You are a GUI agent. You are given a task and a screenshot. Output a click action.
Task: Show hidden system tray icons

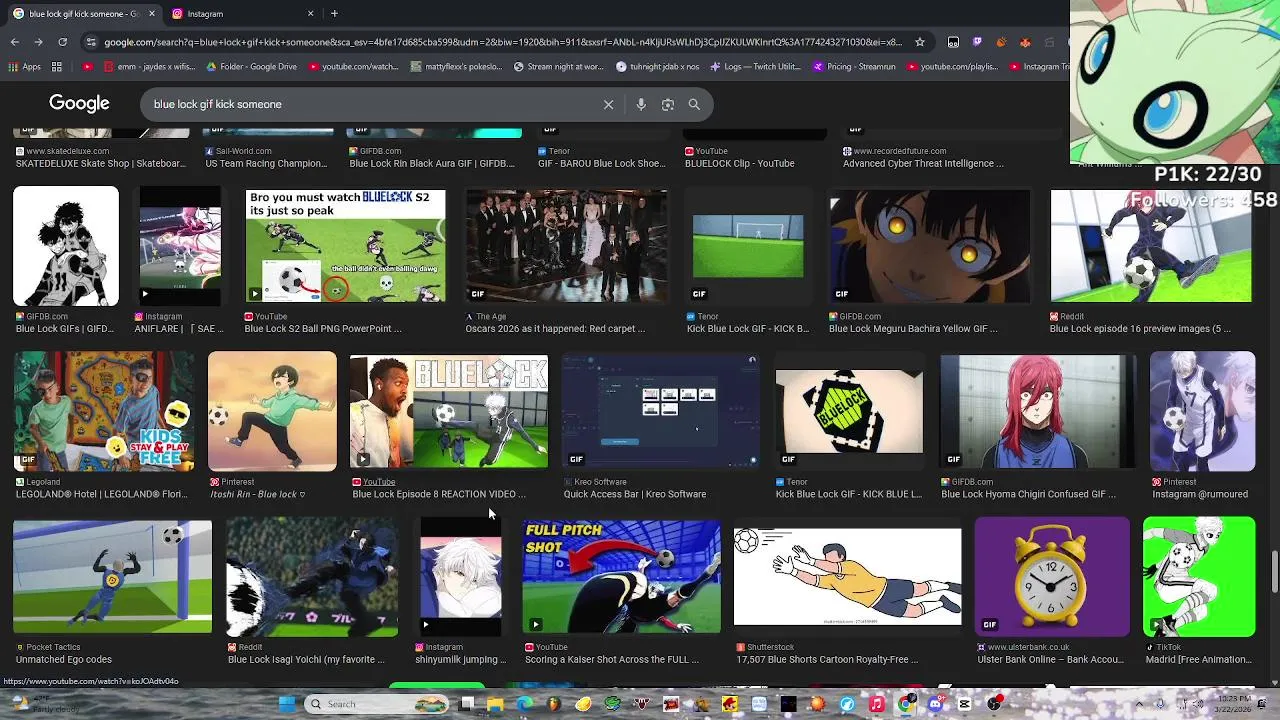pyautogui.click(x=1139, y=704)
